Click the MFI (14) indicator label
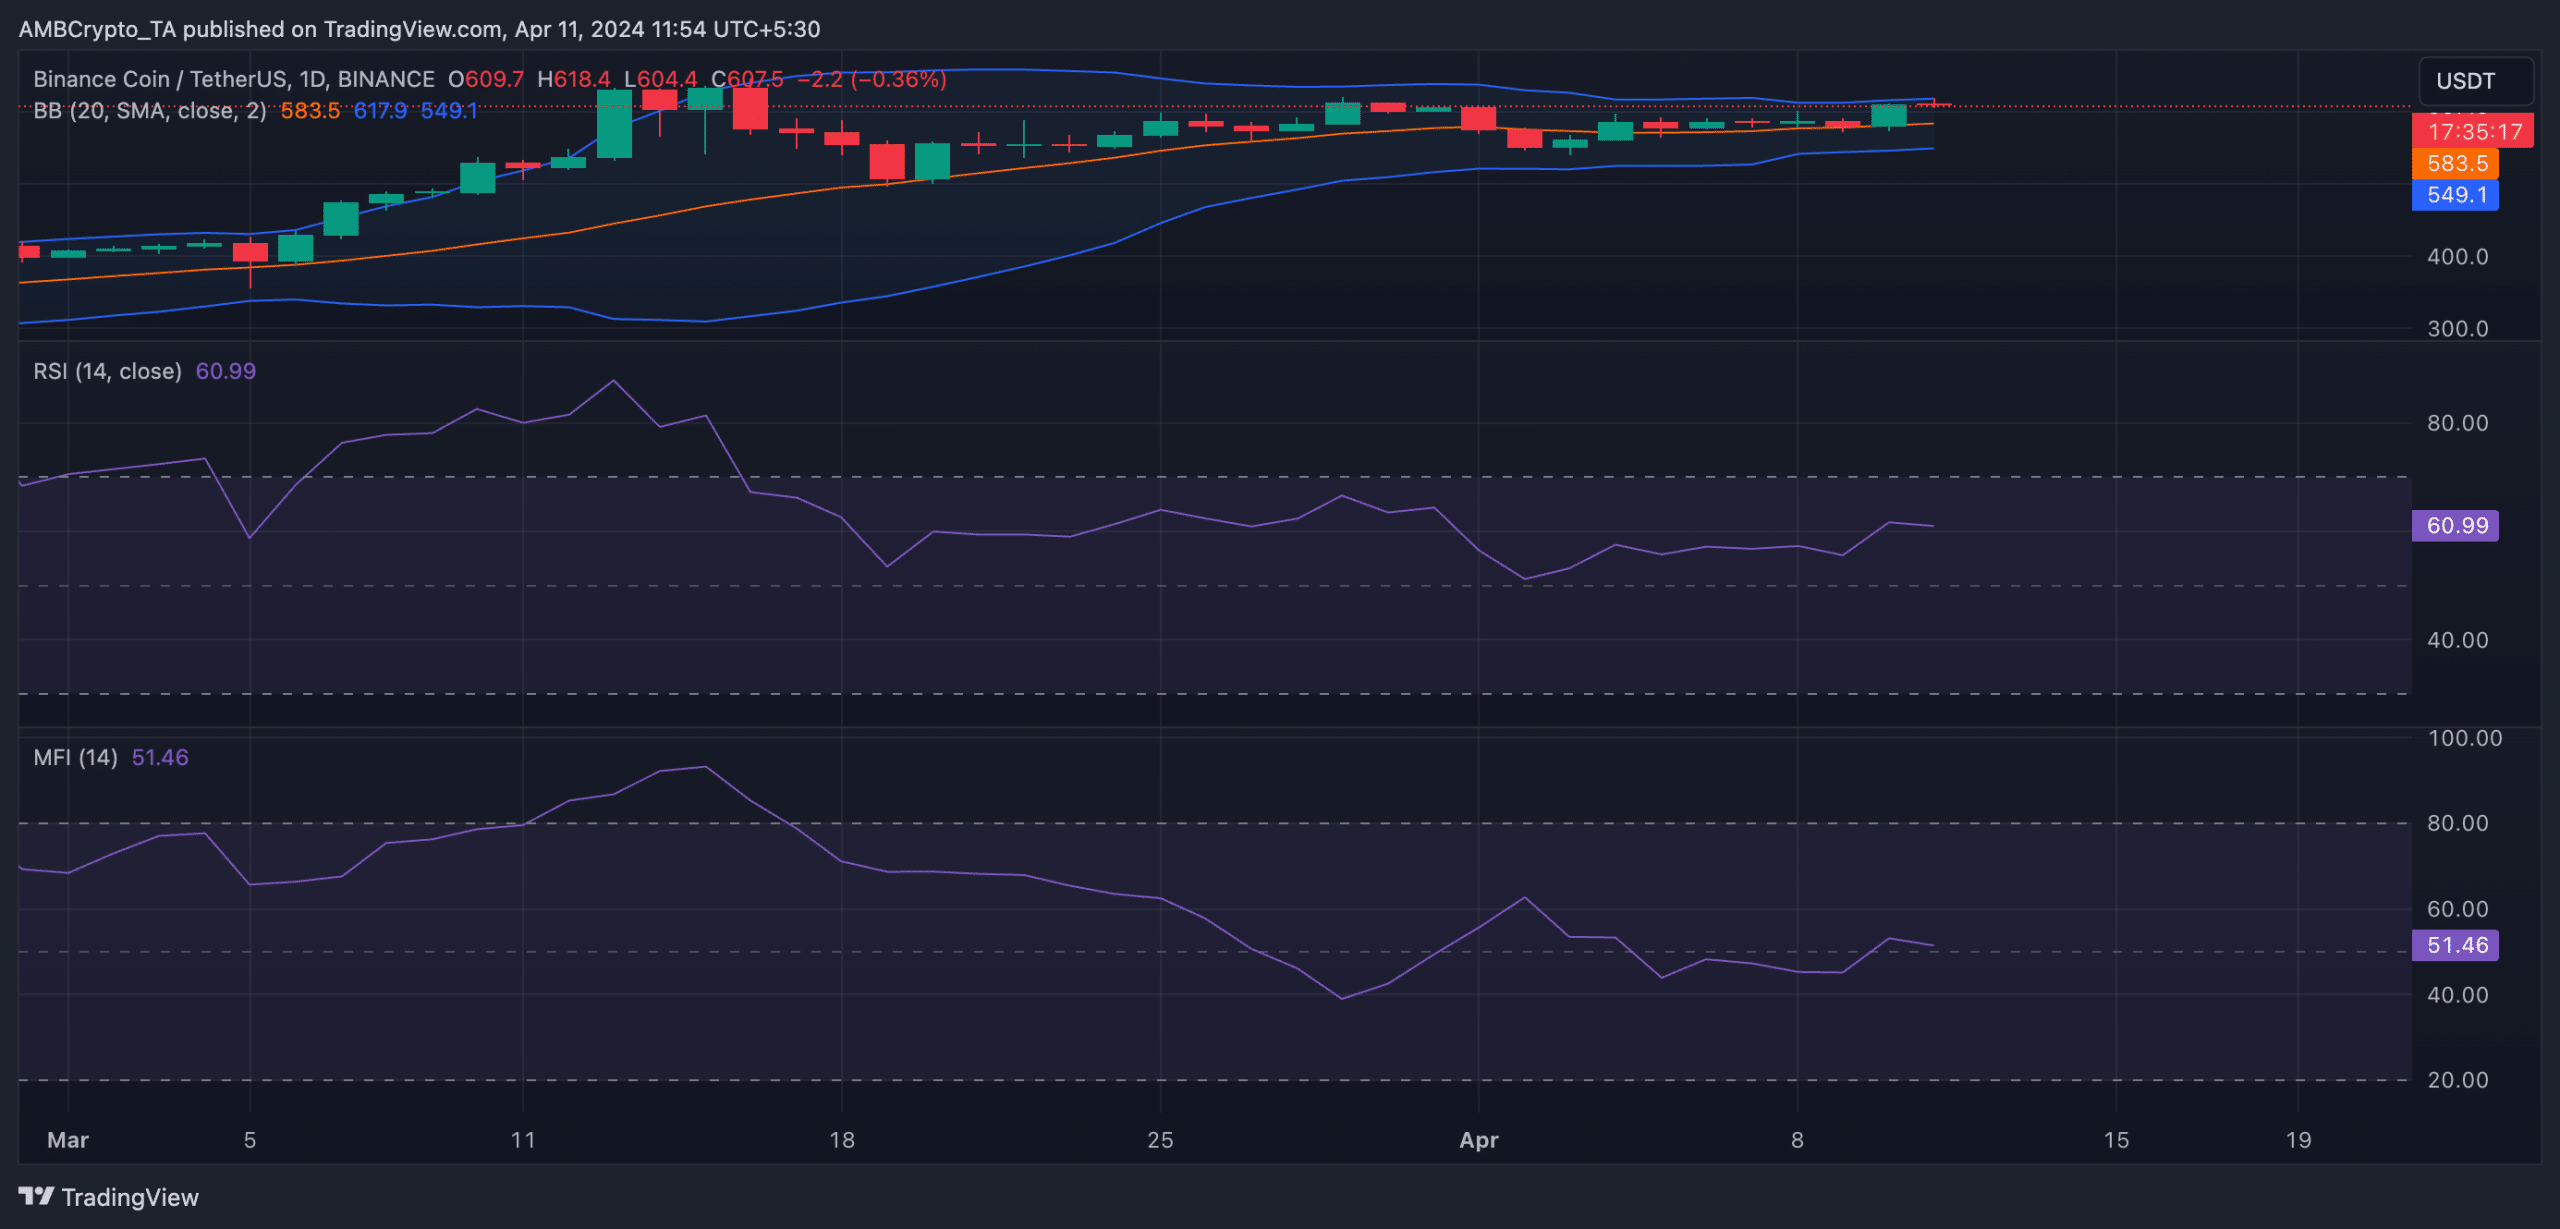2560x1229 pixels. point(76,757)
